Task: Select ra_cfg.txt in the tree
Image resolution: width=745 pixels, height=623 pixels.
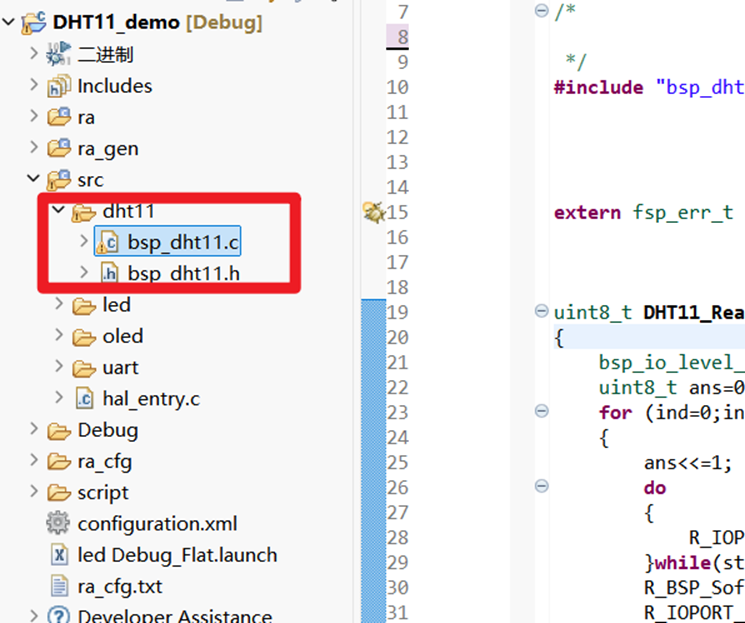Action: coord(120,587)
